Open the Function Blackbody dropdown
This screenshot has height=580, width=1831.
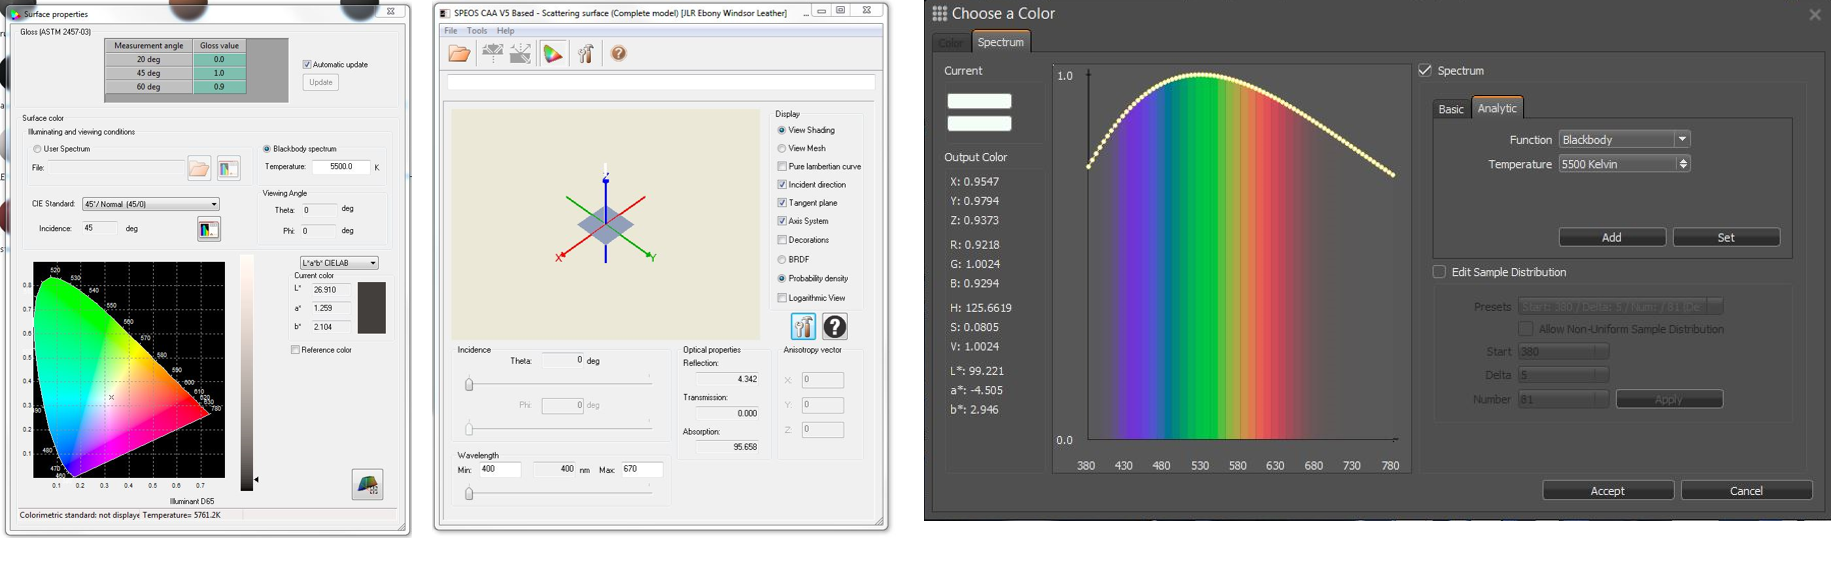pyautogui.click(x=1624, y=139)
